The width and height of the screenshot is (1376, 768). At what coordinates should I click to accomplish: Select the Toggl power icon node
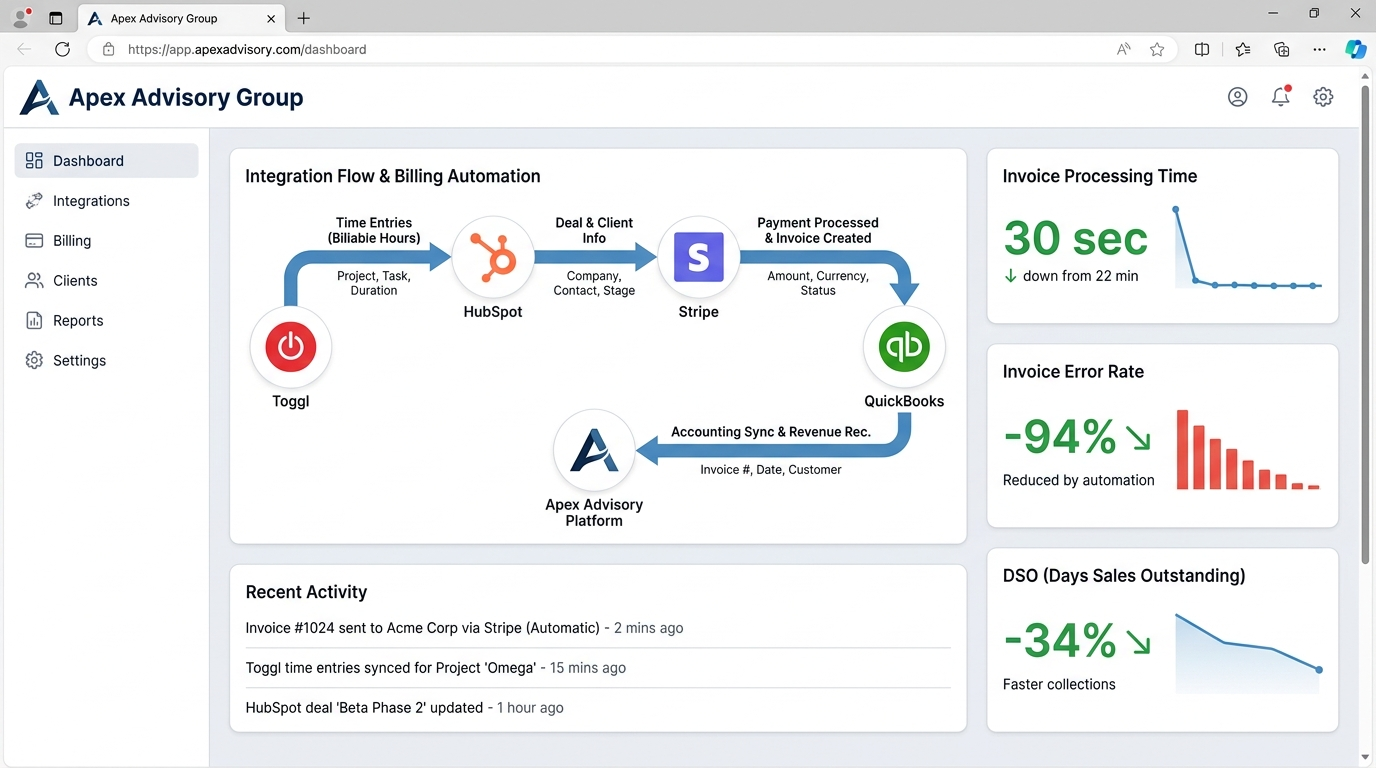coord(290,347)
